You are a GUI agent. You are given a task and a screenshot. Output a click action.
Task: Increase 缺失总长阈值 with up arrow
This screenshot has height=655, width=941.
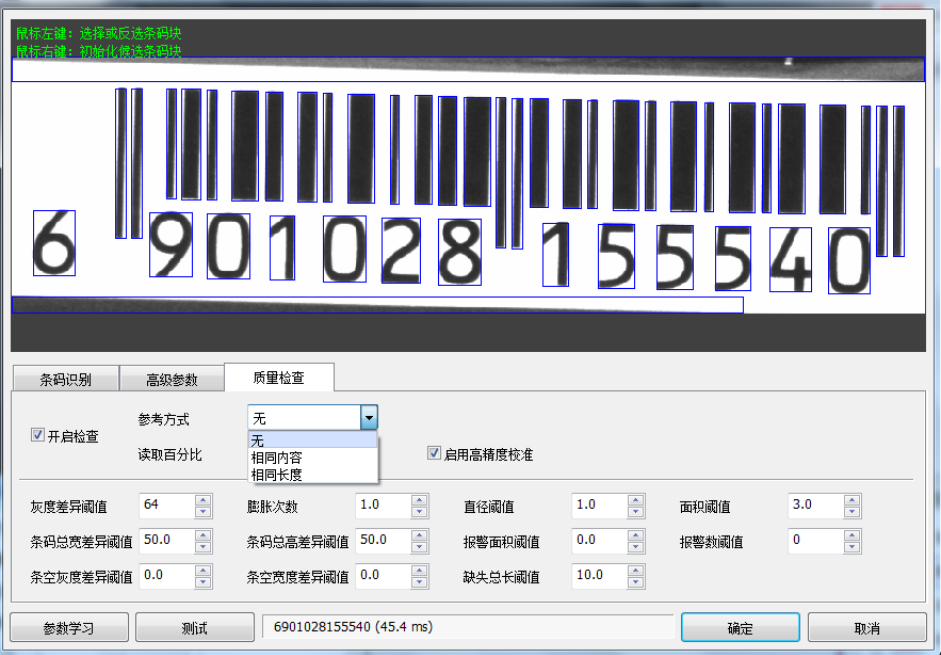tap(636, 571)
